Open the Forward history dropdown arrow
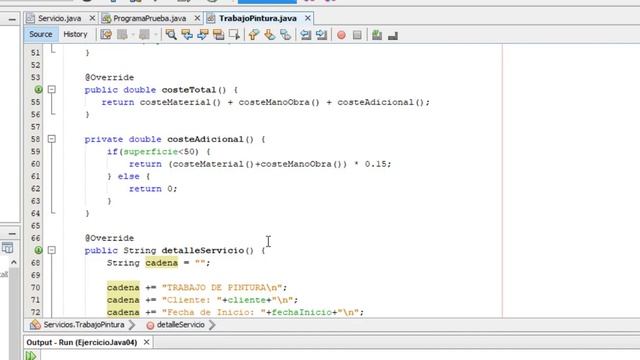 tap(156, 35)
